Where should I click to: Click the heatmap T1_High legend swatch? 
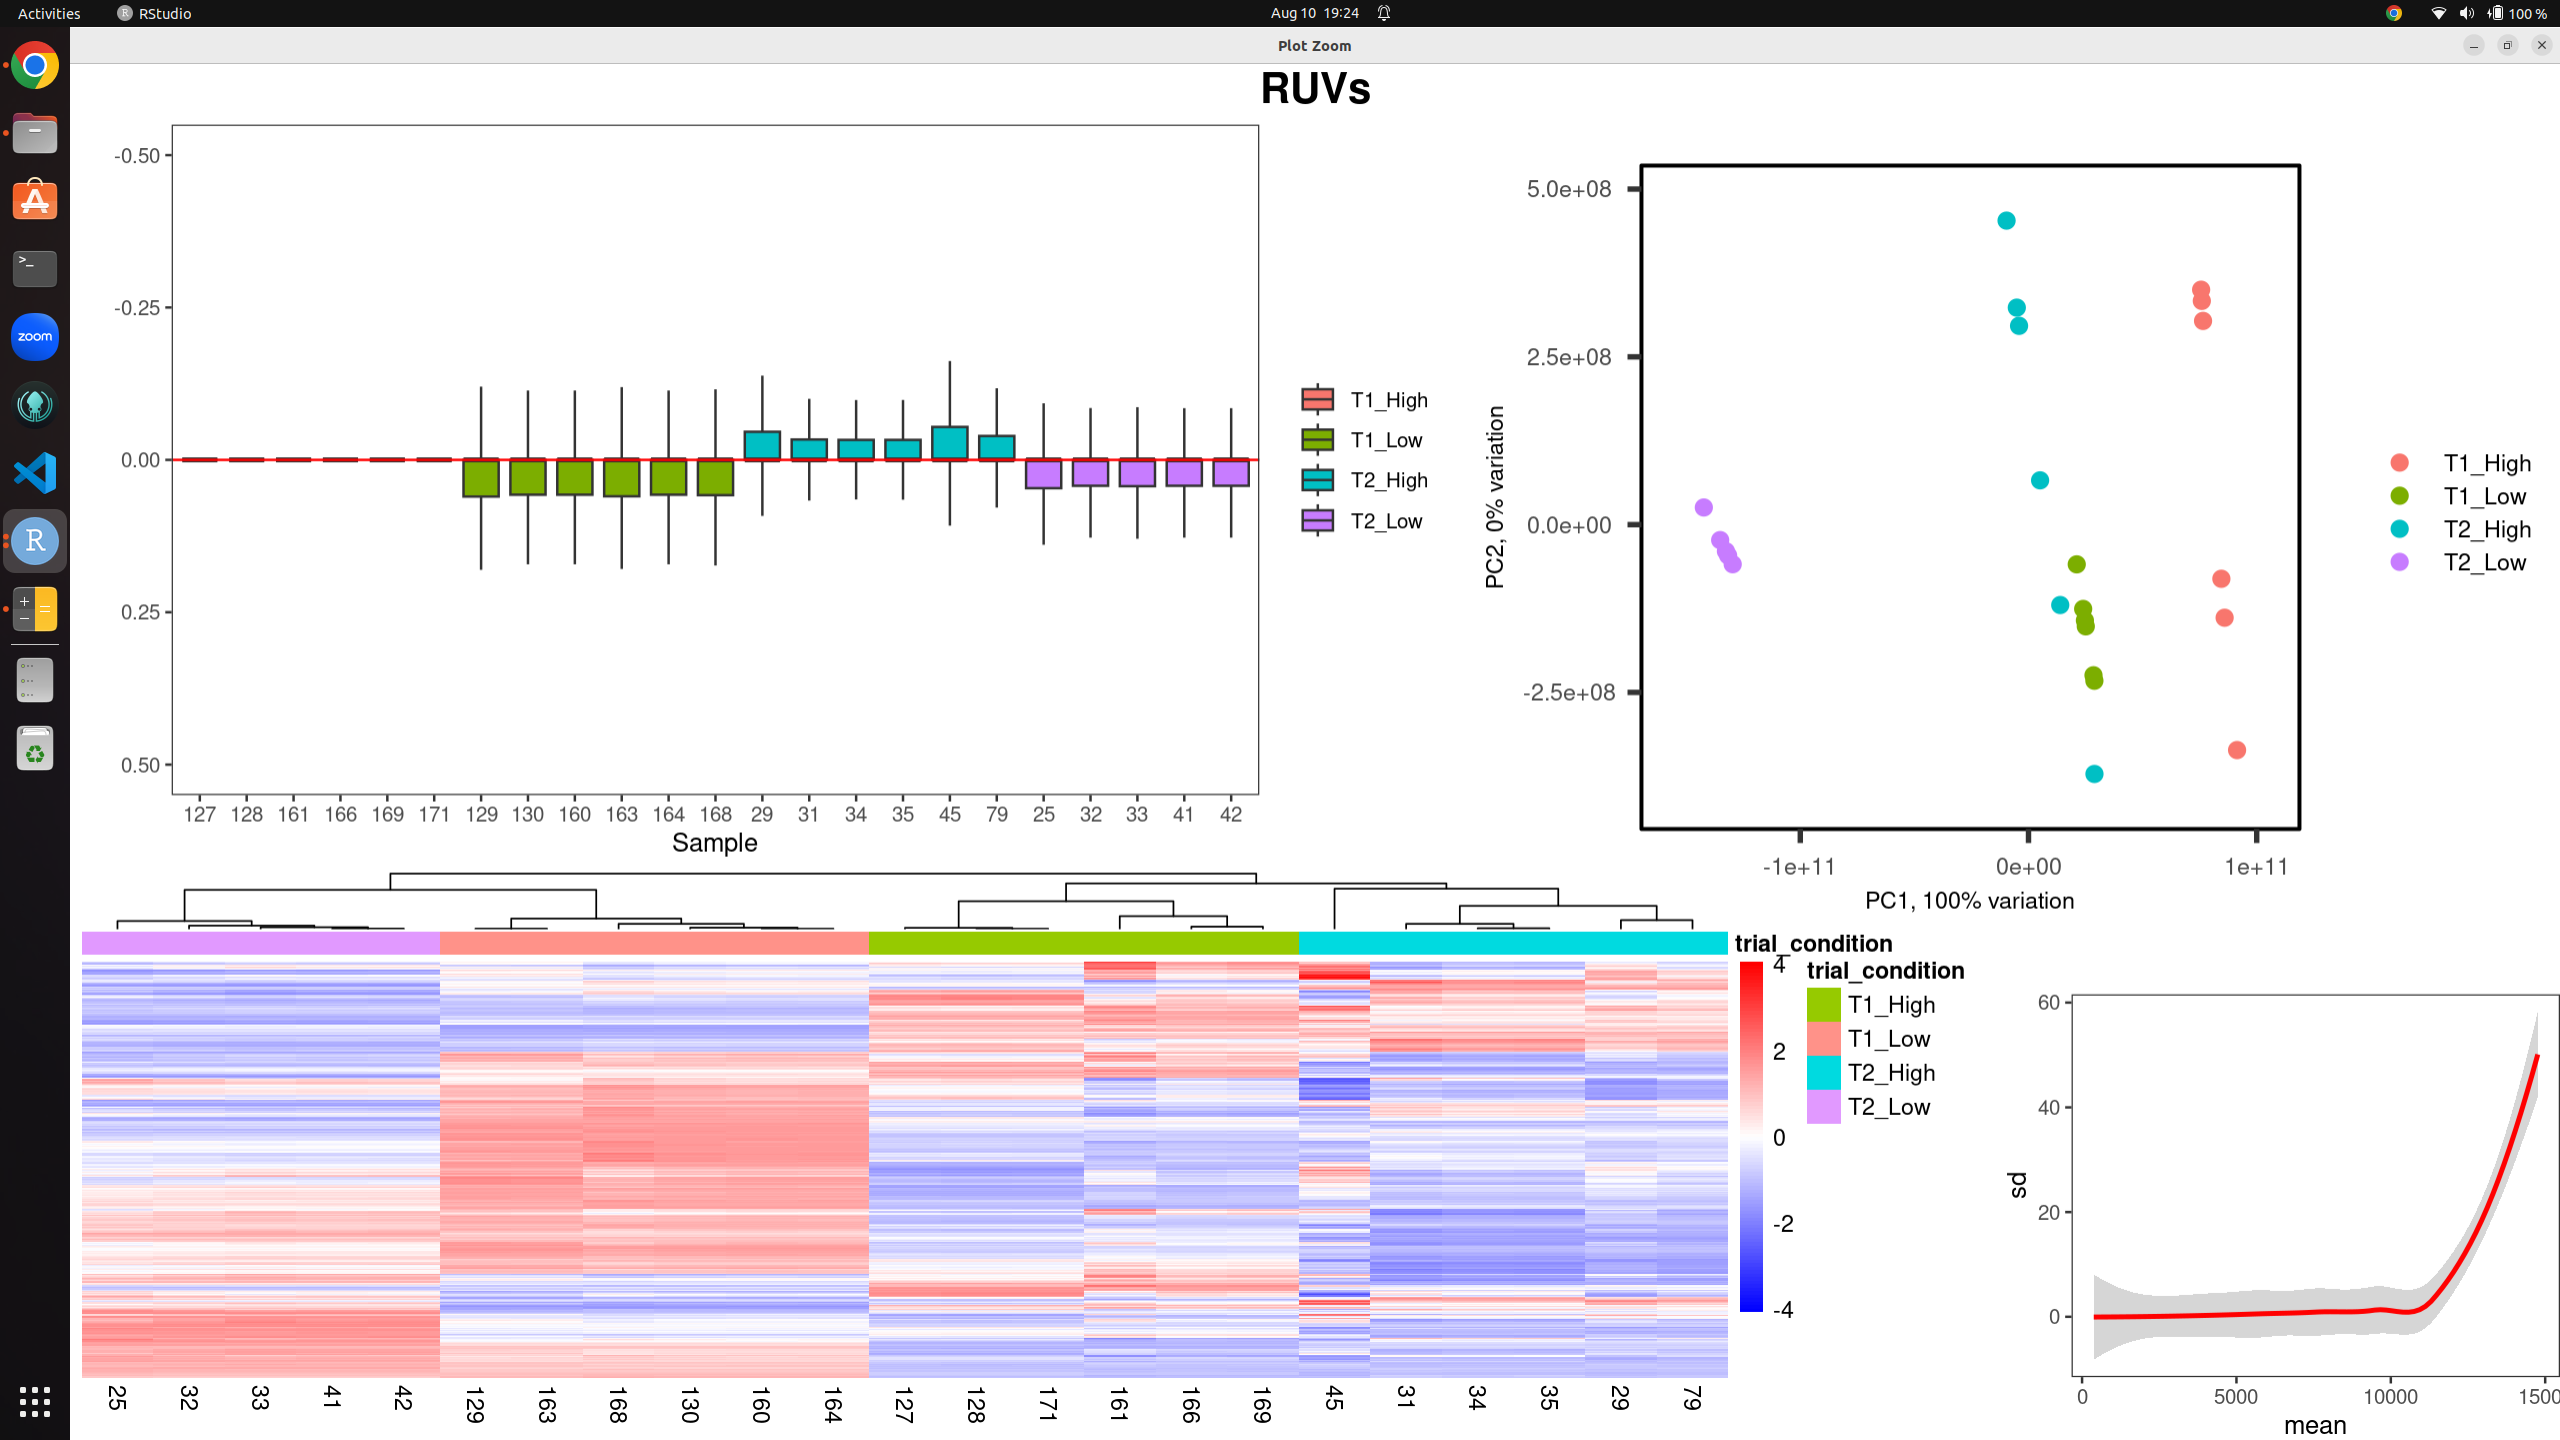click(1823, 1004)
